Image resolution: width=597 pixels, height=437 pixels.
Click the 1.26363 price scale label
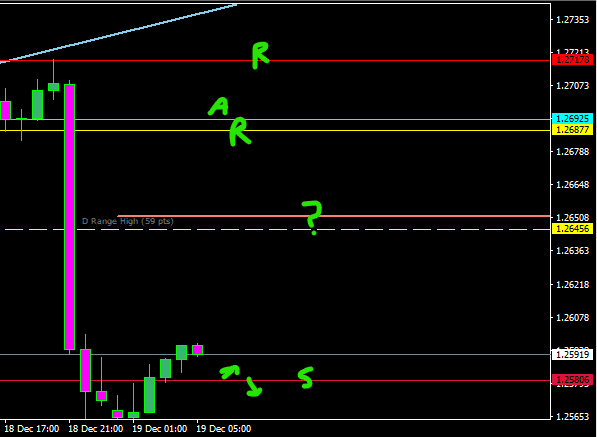[x=572, y=251]
